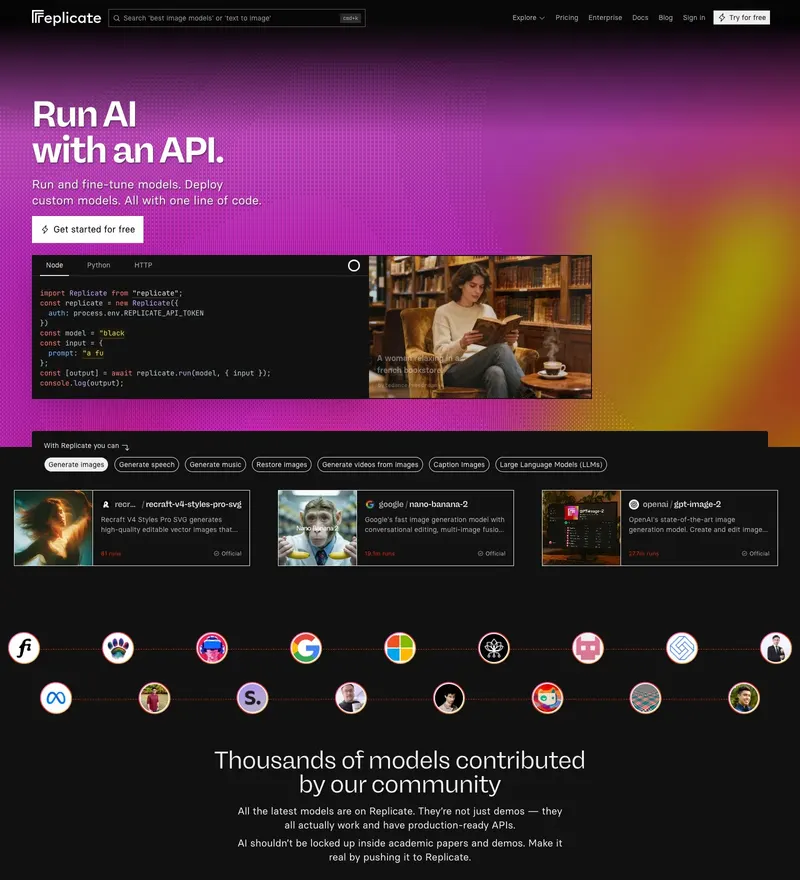Open the openai/gpt-image-2 model title

point(682,504)
